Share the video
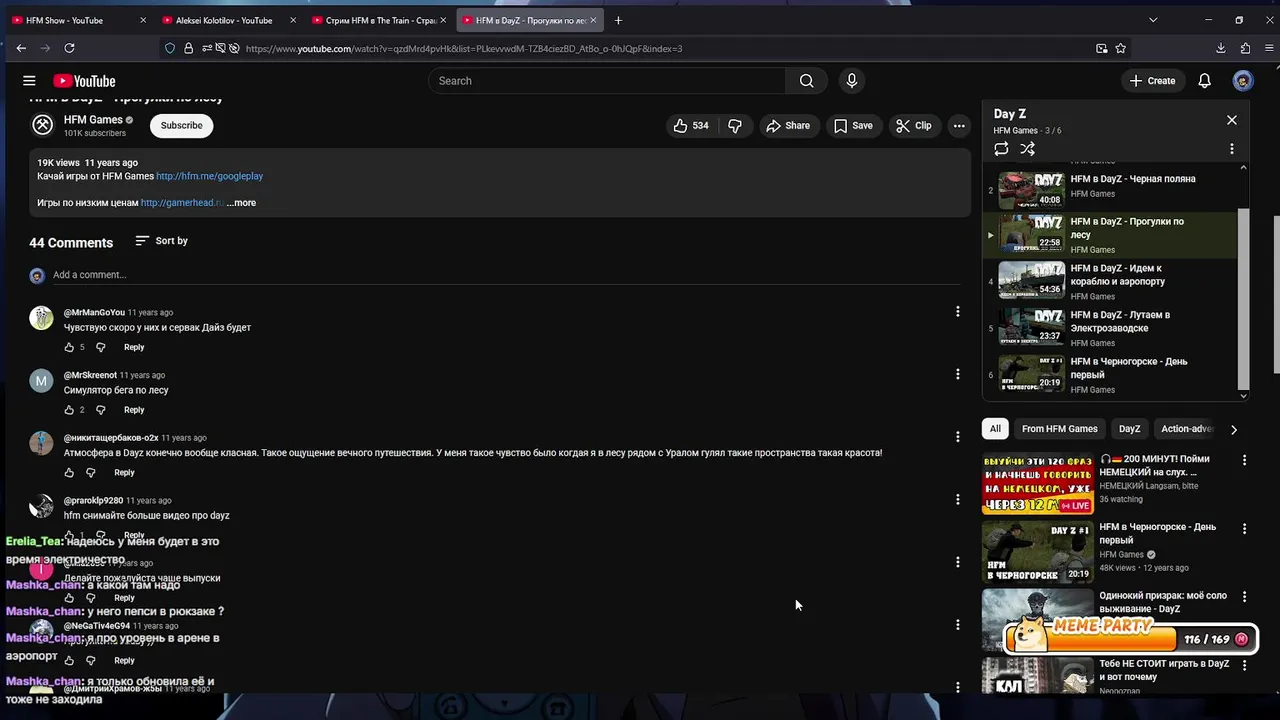This screenshot has width=1280, height=720. coord(788,125)
